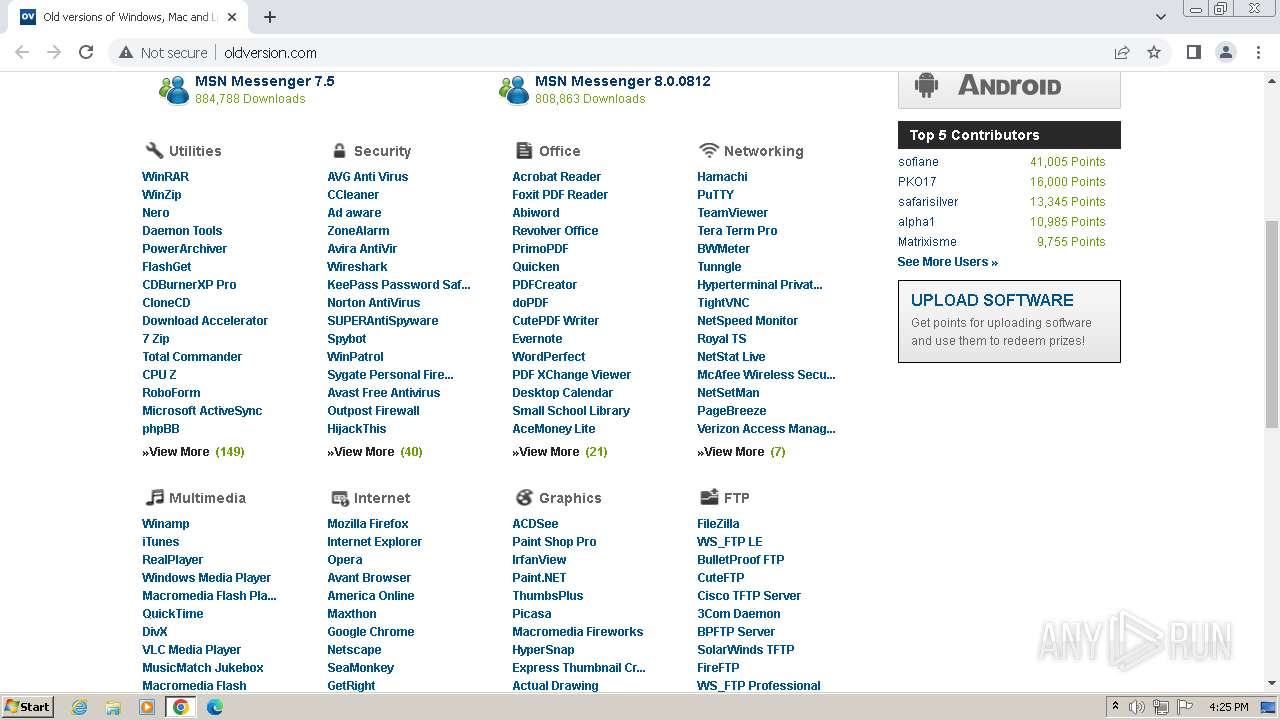The image size is (1280, 720).
Task: Open Chrome three-dot menu
Action: [1258, 52]
